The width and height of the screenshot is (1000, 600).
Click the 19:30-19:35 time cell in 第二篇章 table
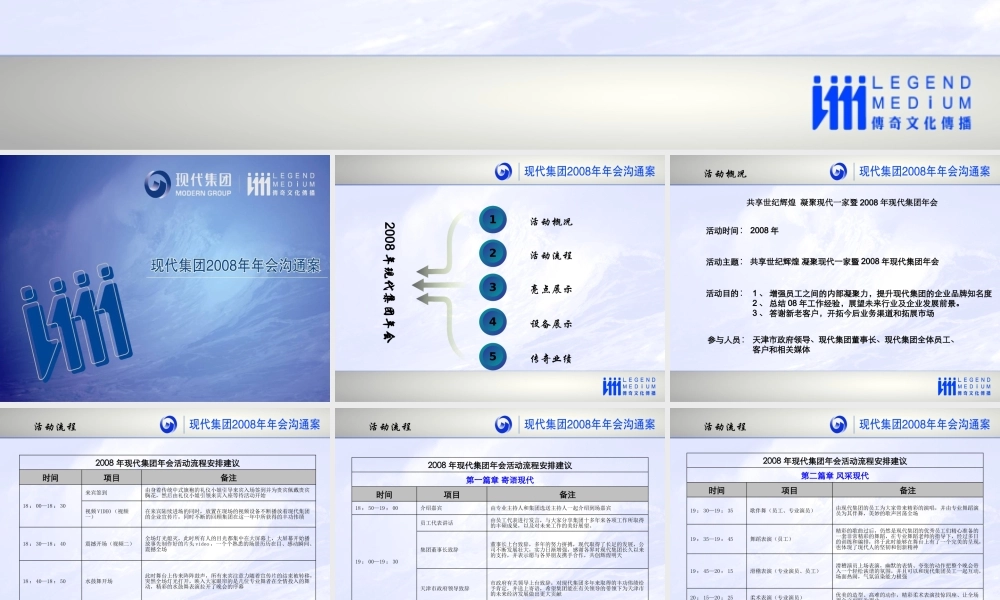716,511
